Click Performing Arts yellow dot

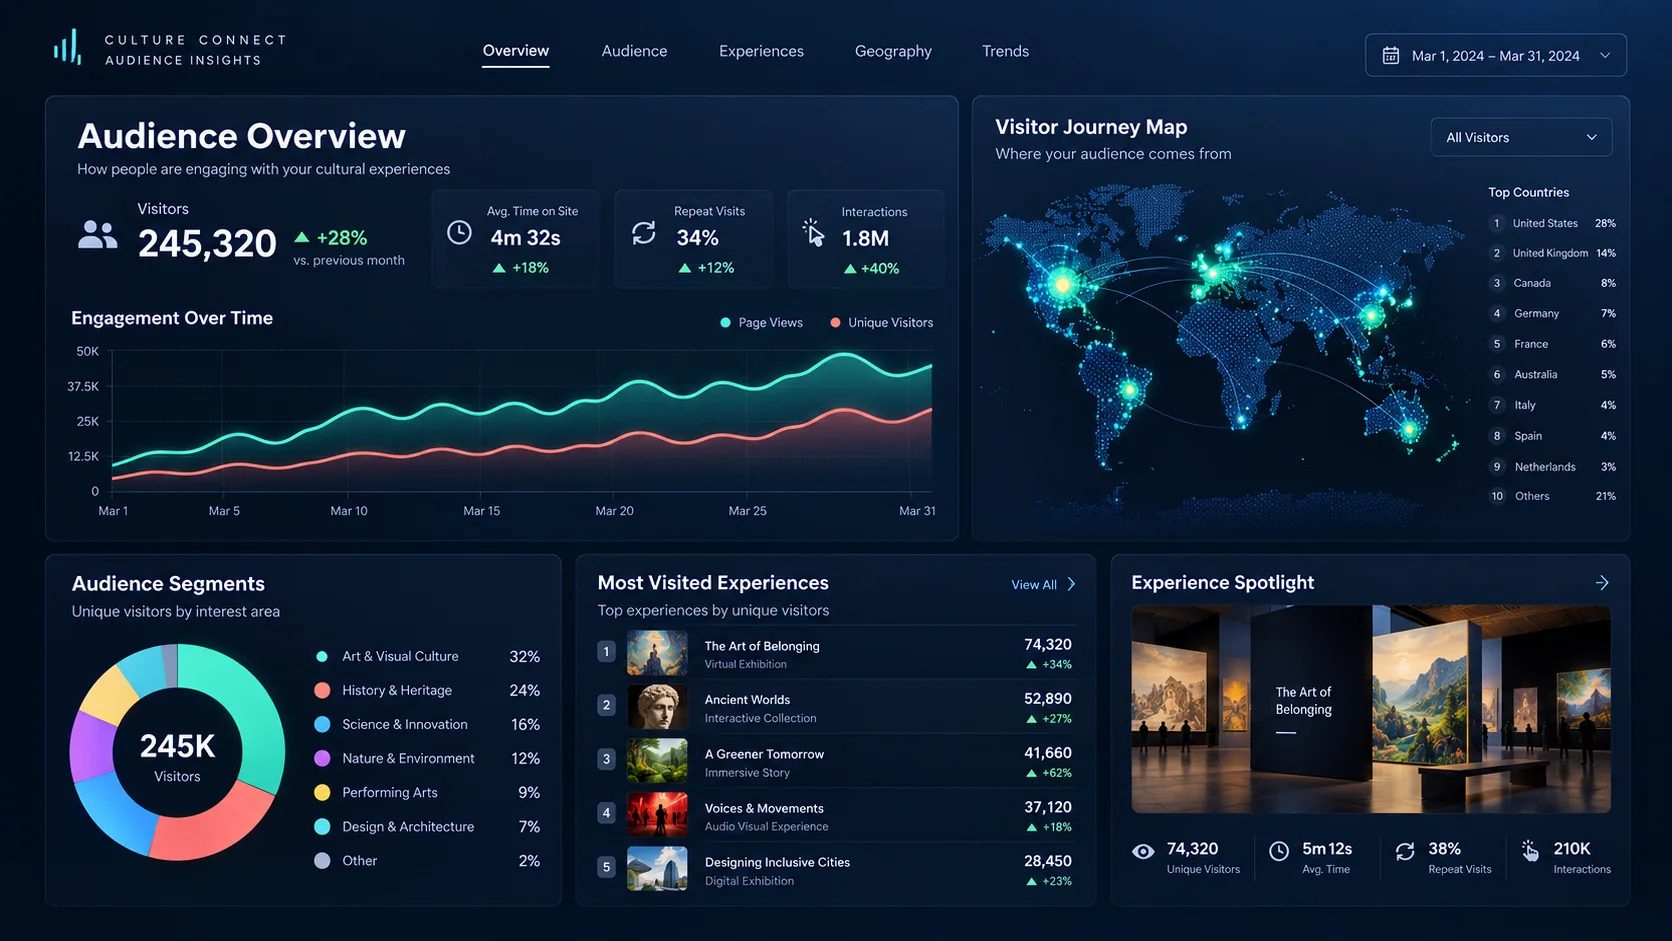[x=322, y=792]
